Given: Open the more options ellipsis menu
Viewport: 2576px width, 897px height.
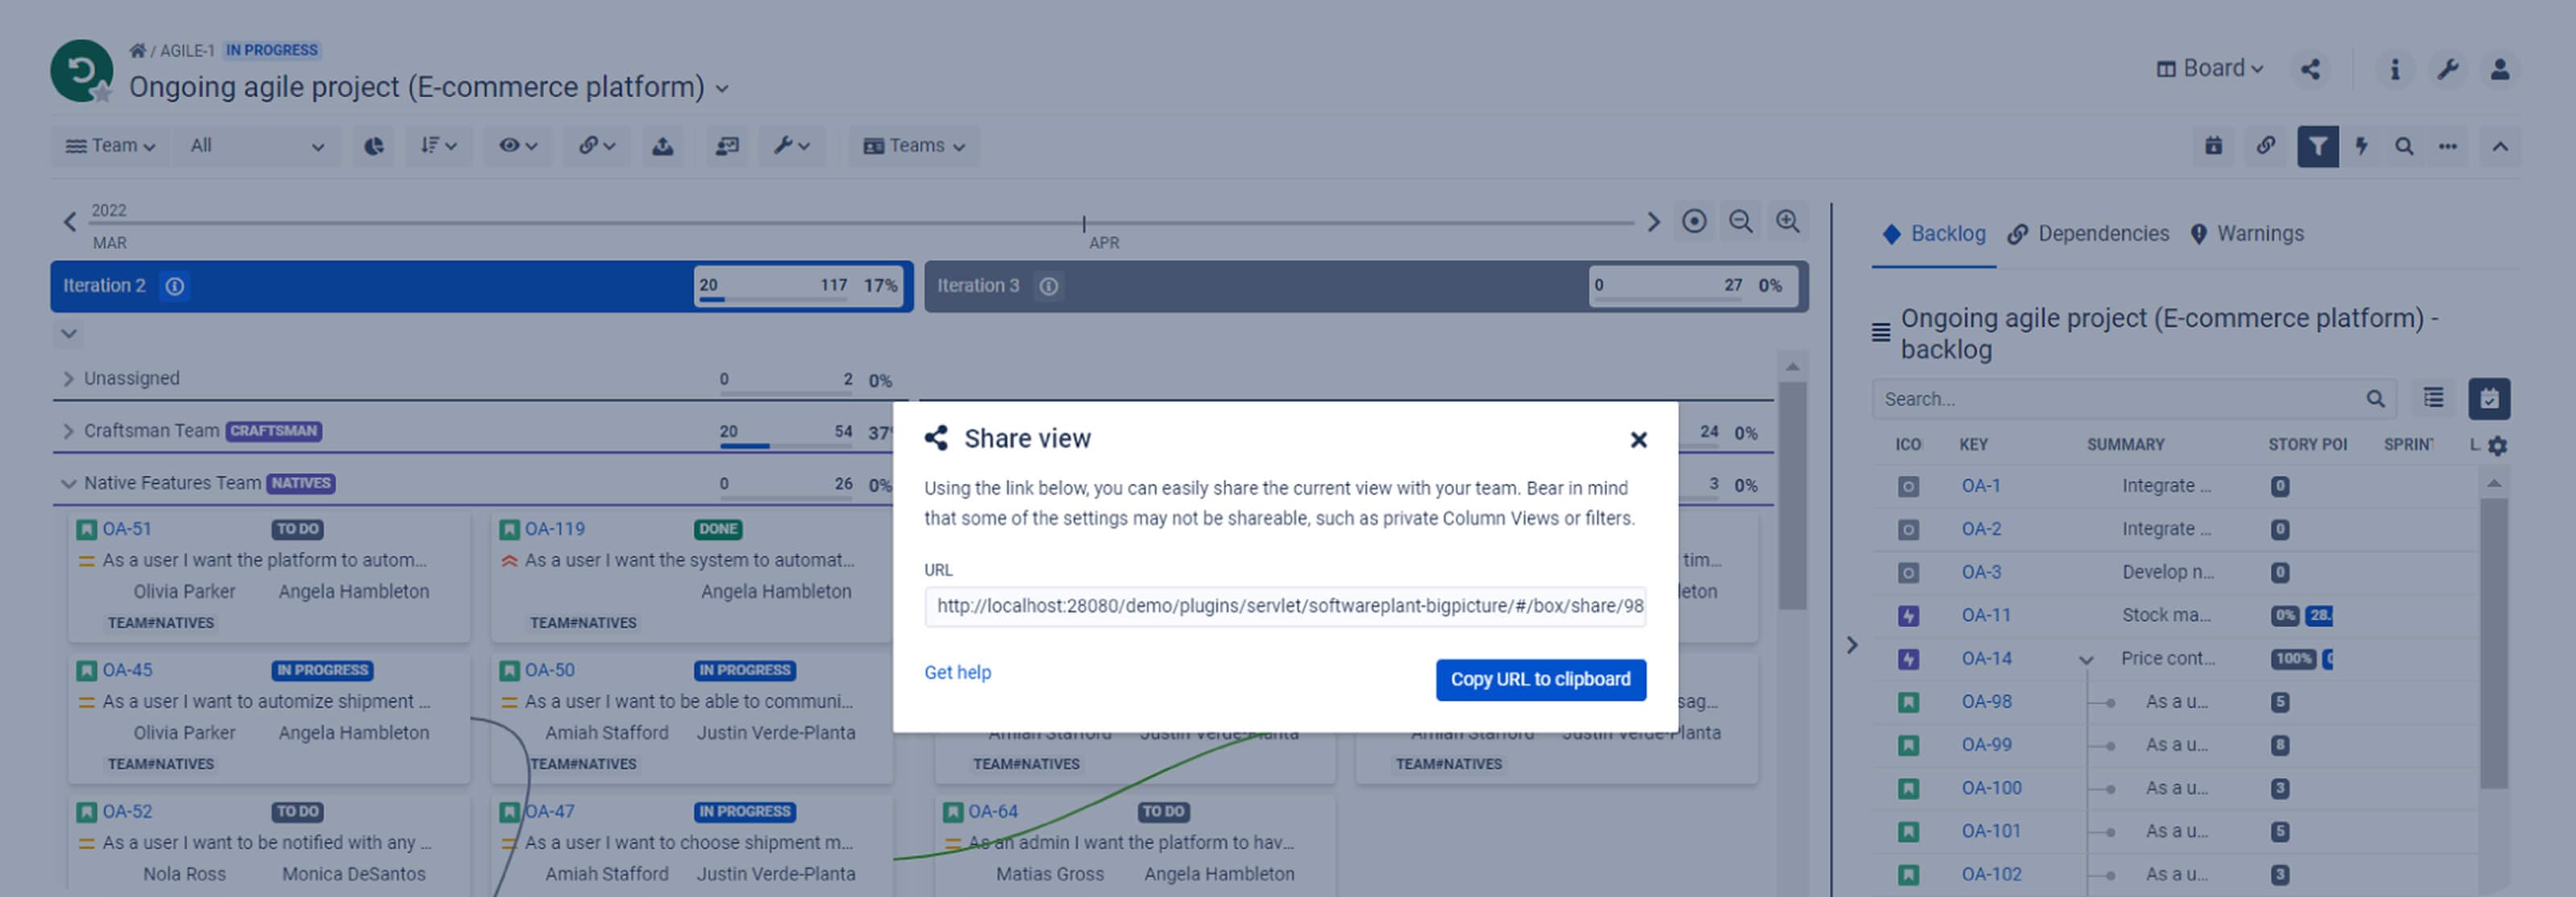Looking at the screenshot, I should click(x=2447, y=146).
